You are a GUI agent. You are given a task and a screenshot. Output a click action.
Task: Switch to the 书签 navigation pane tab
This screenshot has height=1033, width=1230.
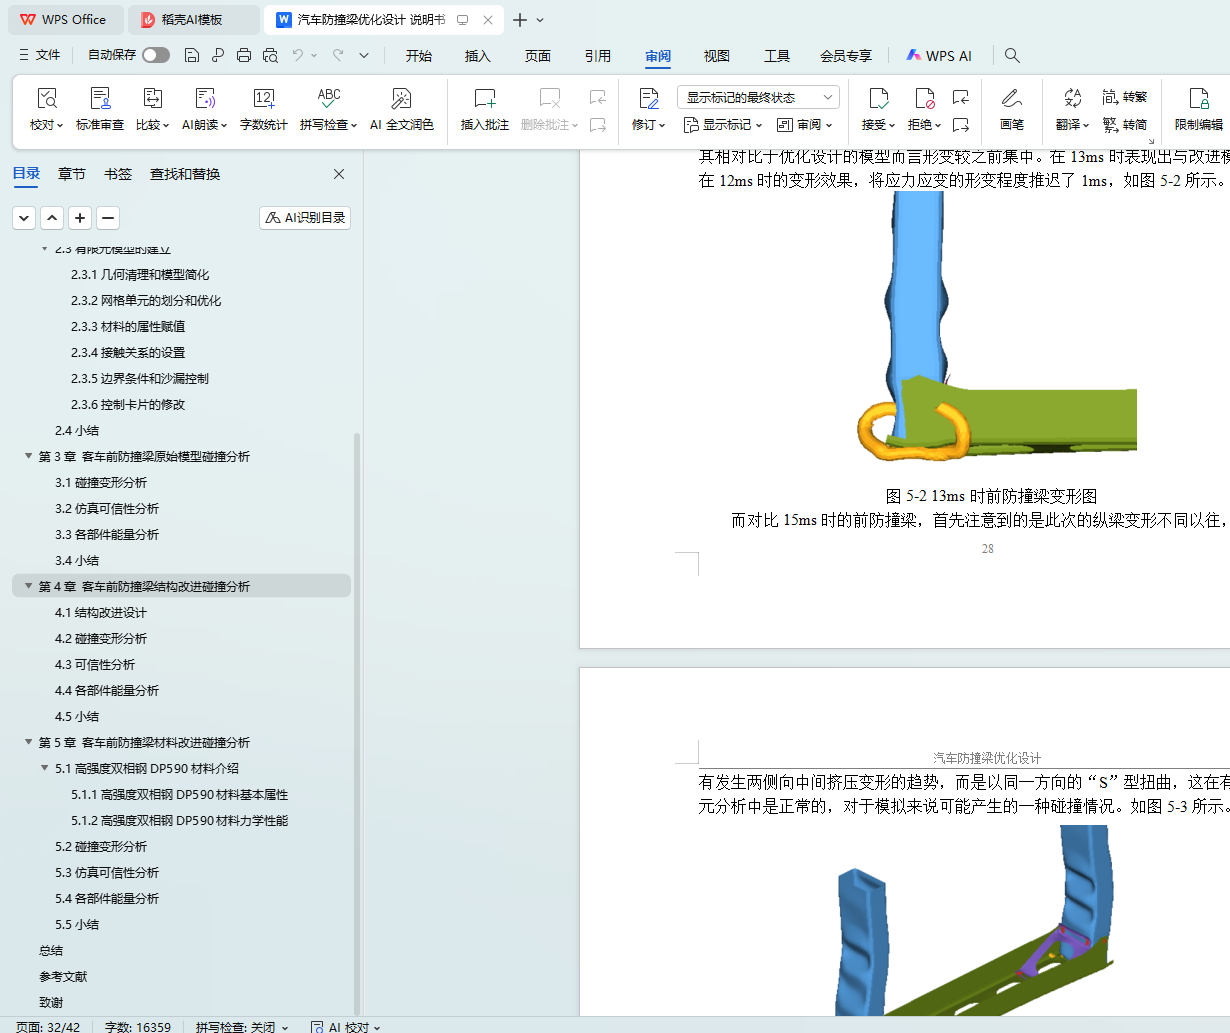118,174
